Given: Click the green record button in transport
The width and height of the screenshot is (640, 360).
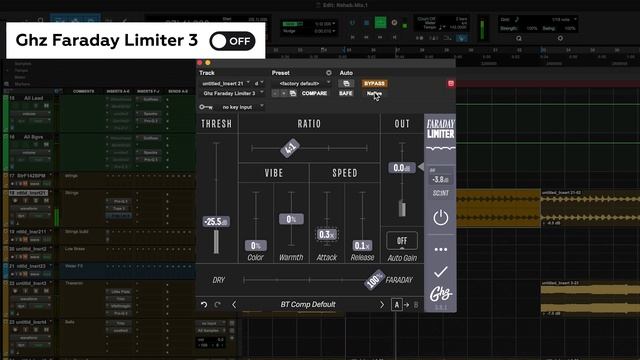Looking at the screenshot, I should coord(380,22).
